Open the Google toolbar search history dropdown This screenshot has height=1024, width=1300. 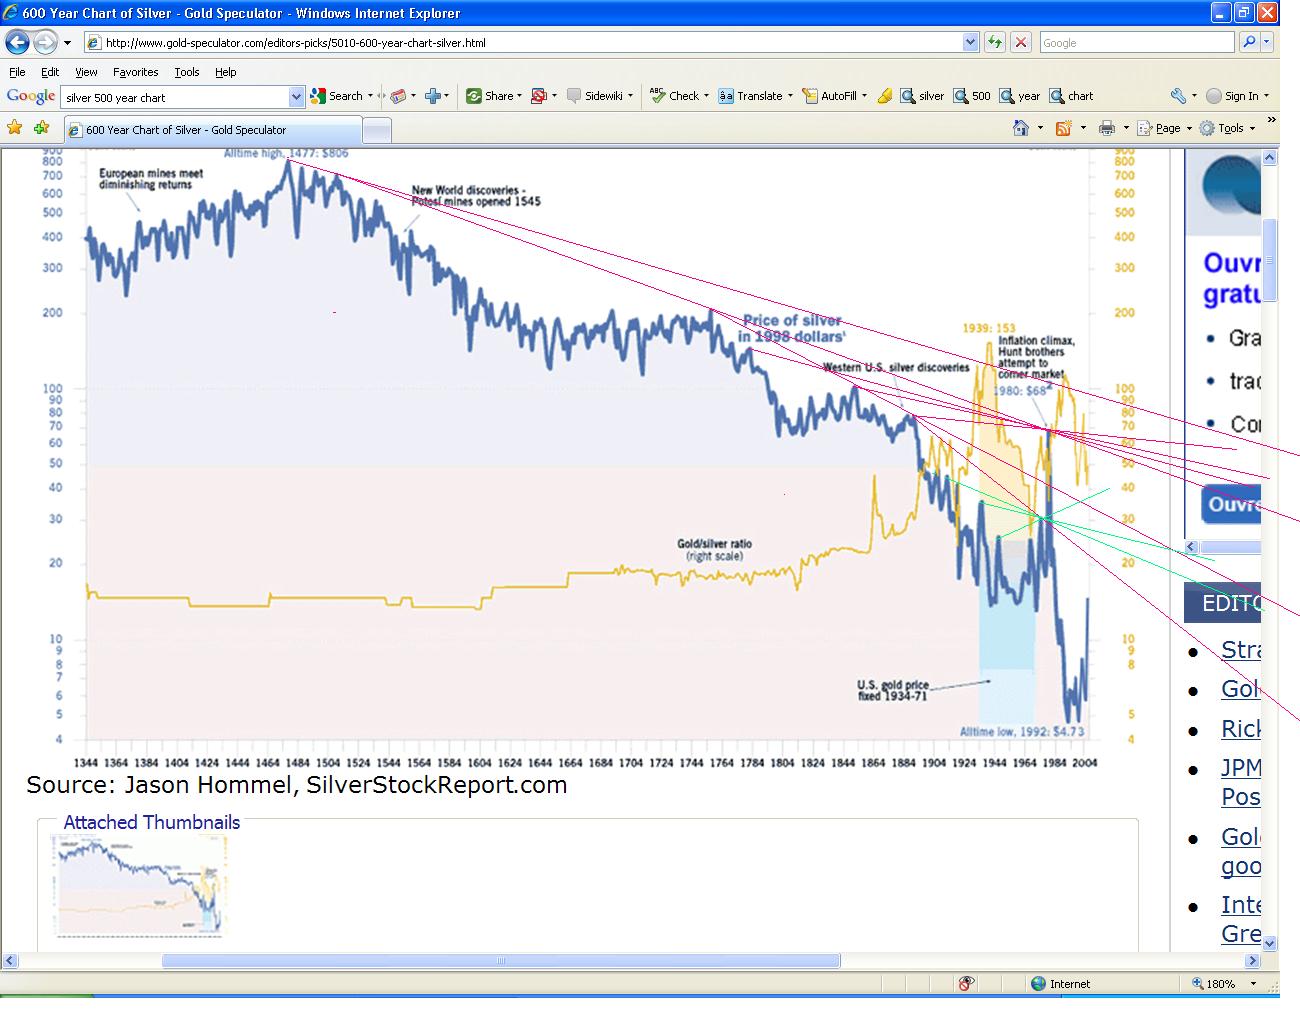point(296,97)
